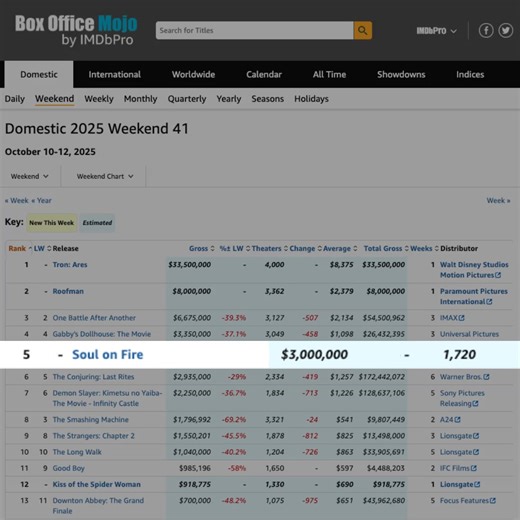The height and width of the screenshot is (520, 520).
Task: Click external link icon beside Focus Features
Action: click(x=493, y=501)
